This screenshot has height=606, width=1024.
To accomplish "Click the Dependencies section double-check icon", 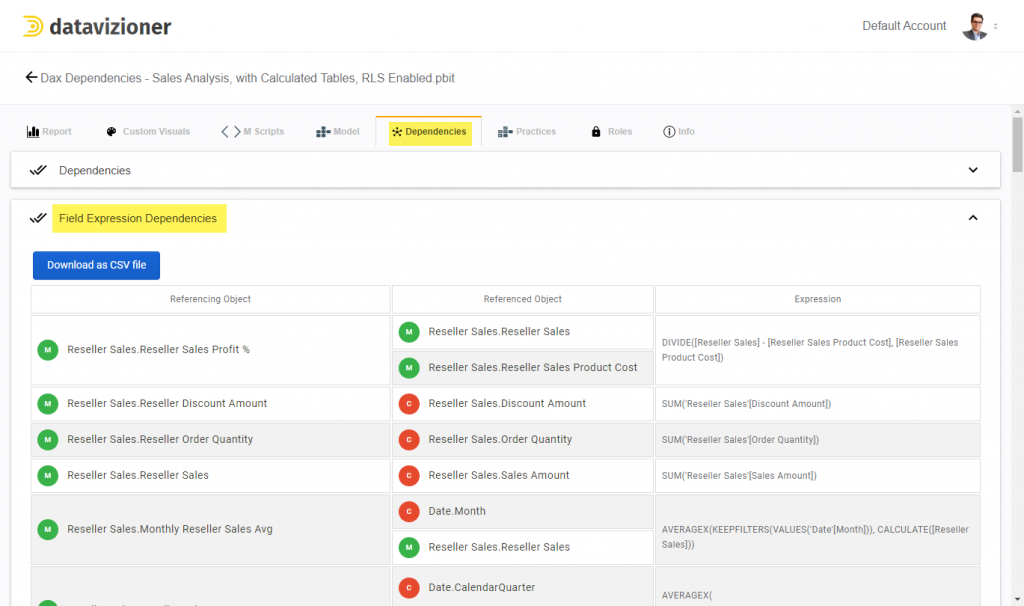I will [38, 170].
